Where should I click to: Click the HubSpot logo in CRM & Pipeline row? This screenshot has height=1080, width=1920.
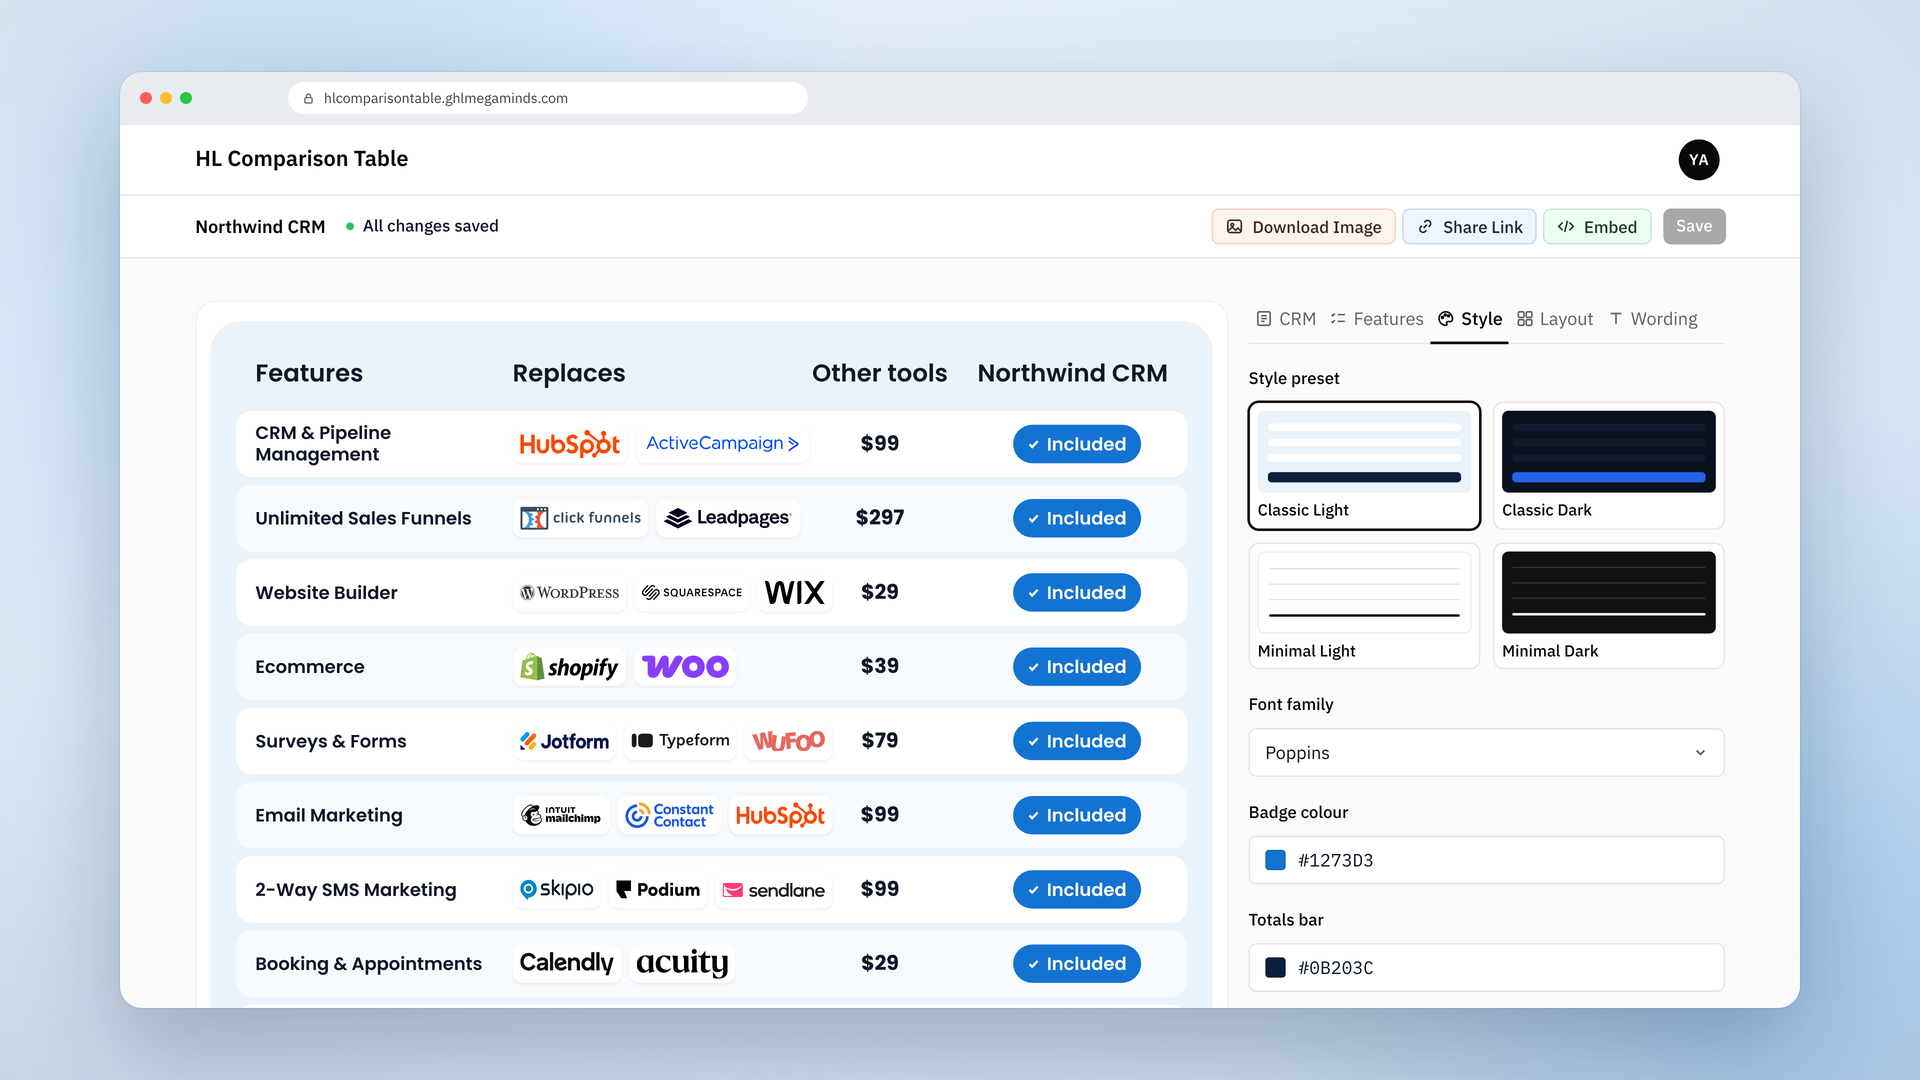569,444
